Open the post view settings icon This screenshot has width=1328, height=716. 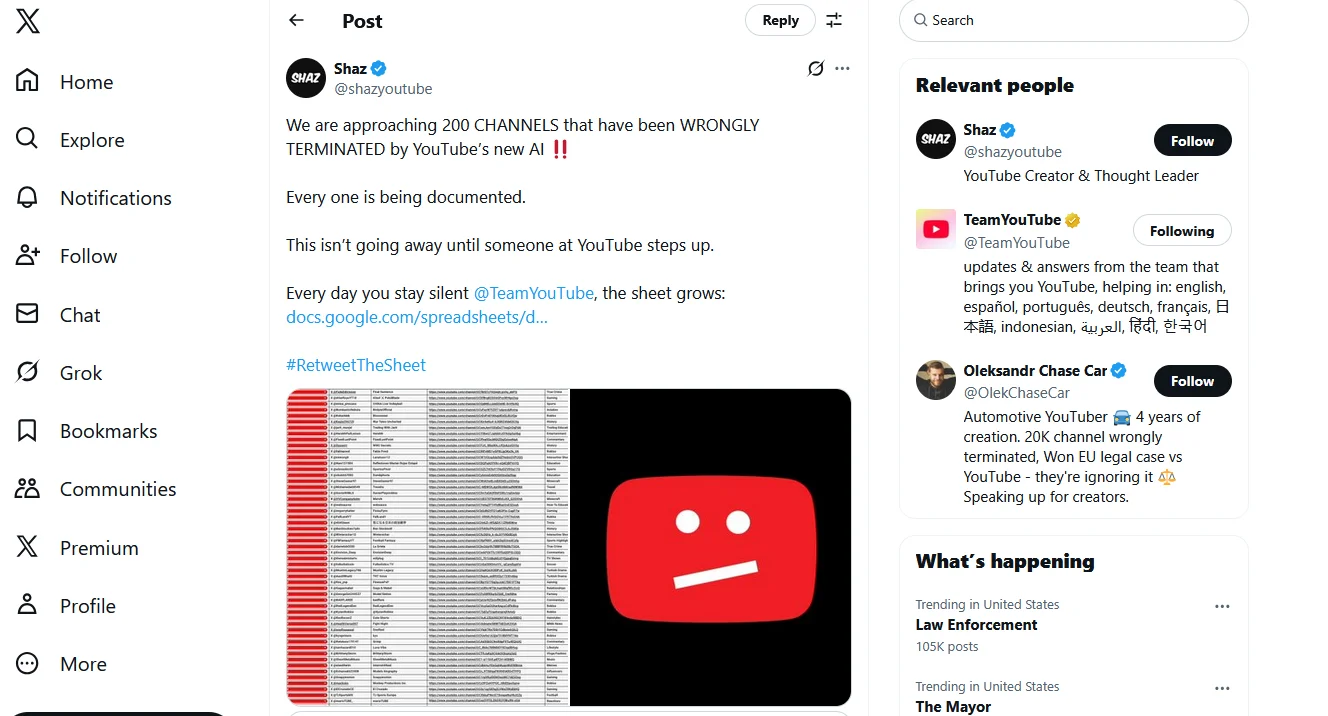834,20
